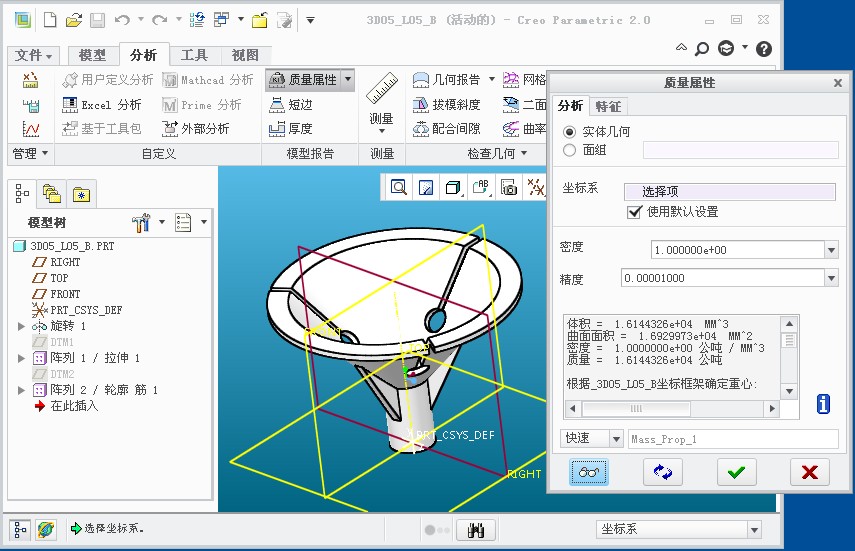Screen dimensions: 855x551
Task: Open the Excel 分析 tool
Action: click(x=102, y=104)
